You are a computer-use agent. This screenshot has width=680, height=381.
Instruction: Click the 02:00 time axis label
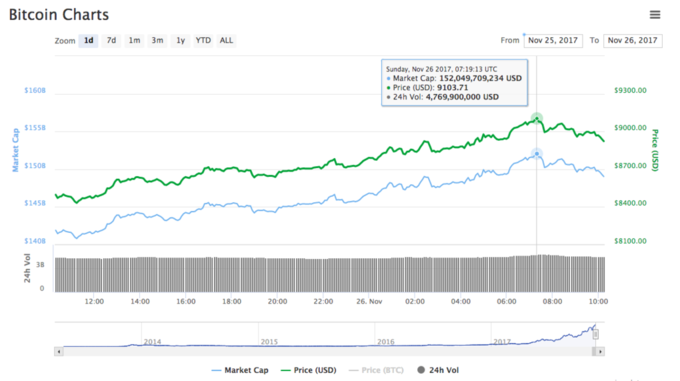point(415,301)
